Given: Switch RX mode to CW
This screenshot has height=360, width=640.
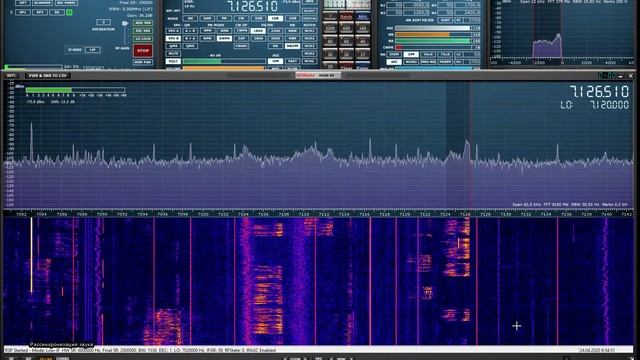Looking at the screenshot, I should click(x=242, y=18).
